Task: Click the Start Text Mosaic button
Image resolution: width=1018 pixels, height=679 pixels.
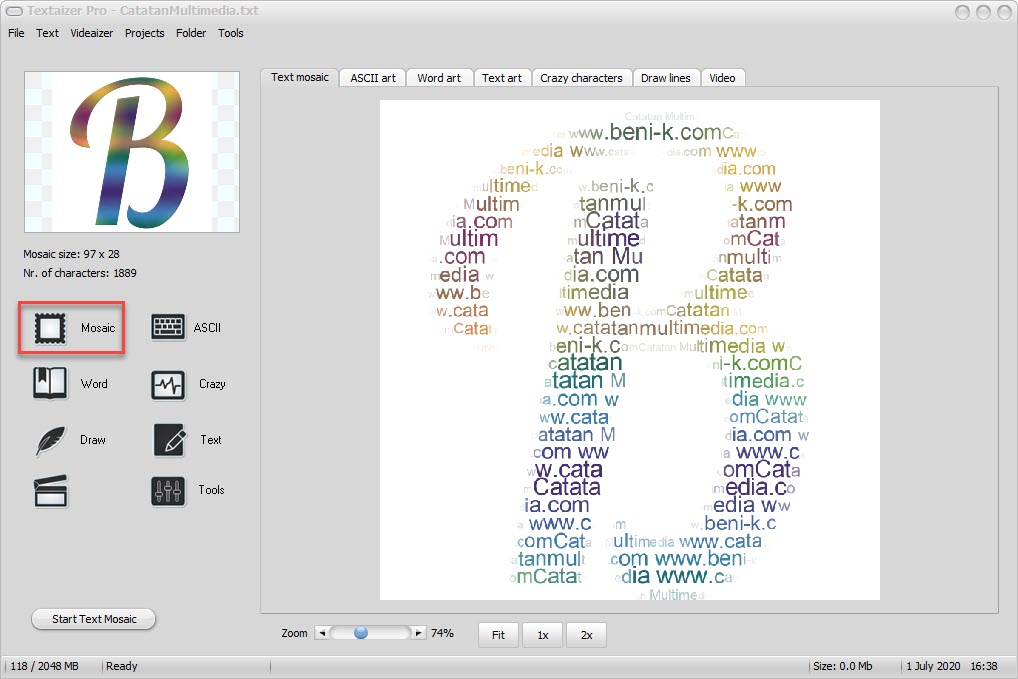Action: [x=94, y=619]
